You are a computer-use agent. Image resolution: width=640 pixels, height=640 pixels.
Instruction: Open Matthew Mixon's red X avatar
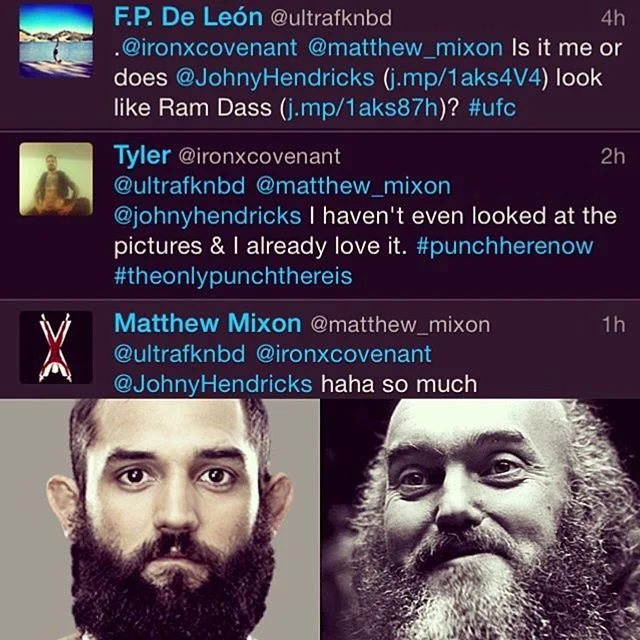[56, 347]
